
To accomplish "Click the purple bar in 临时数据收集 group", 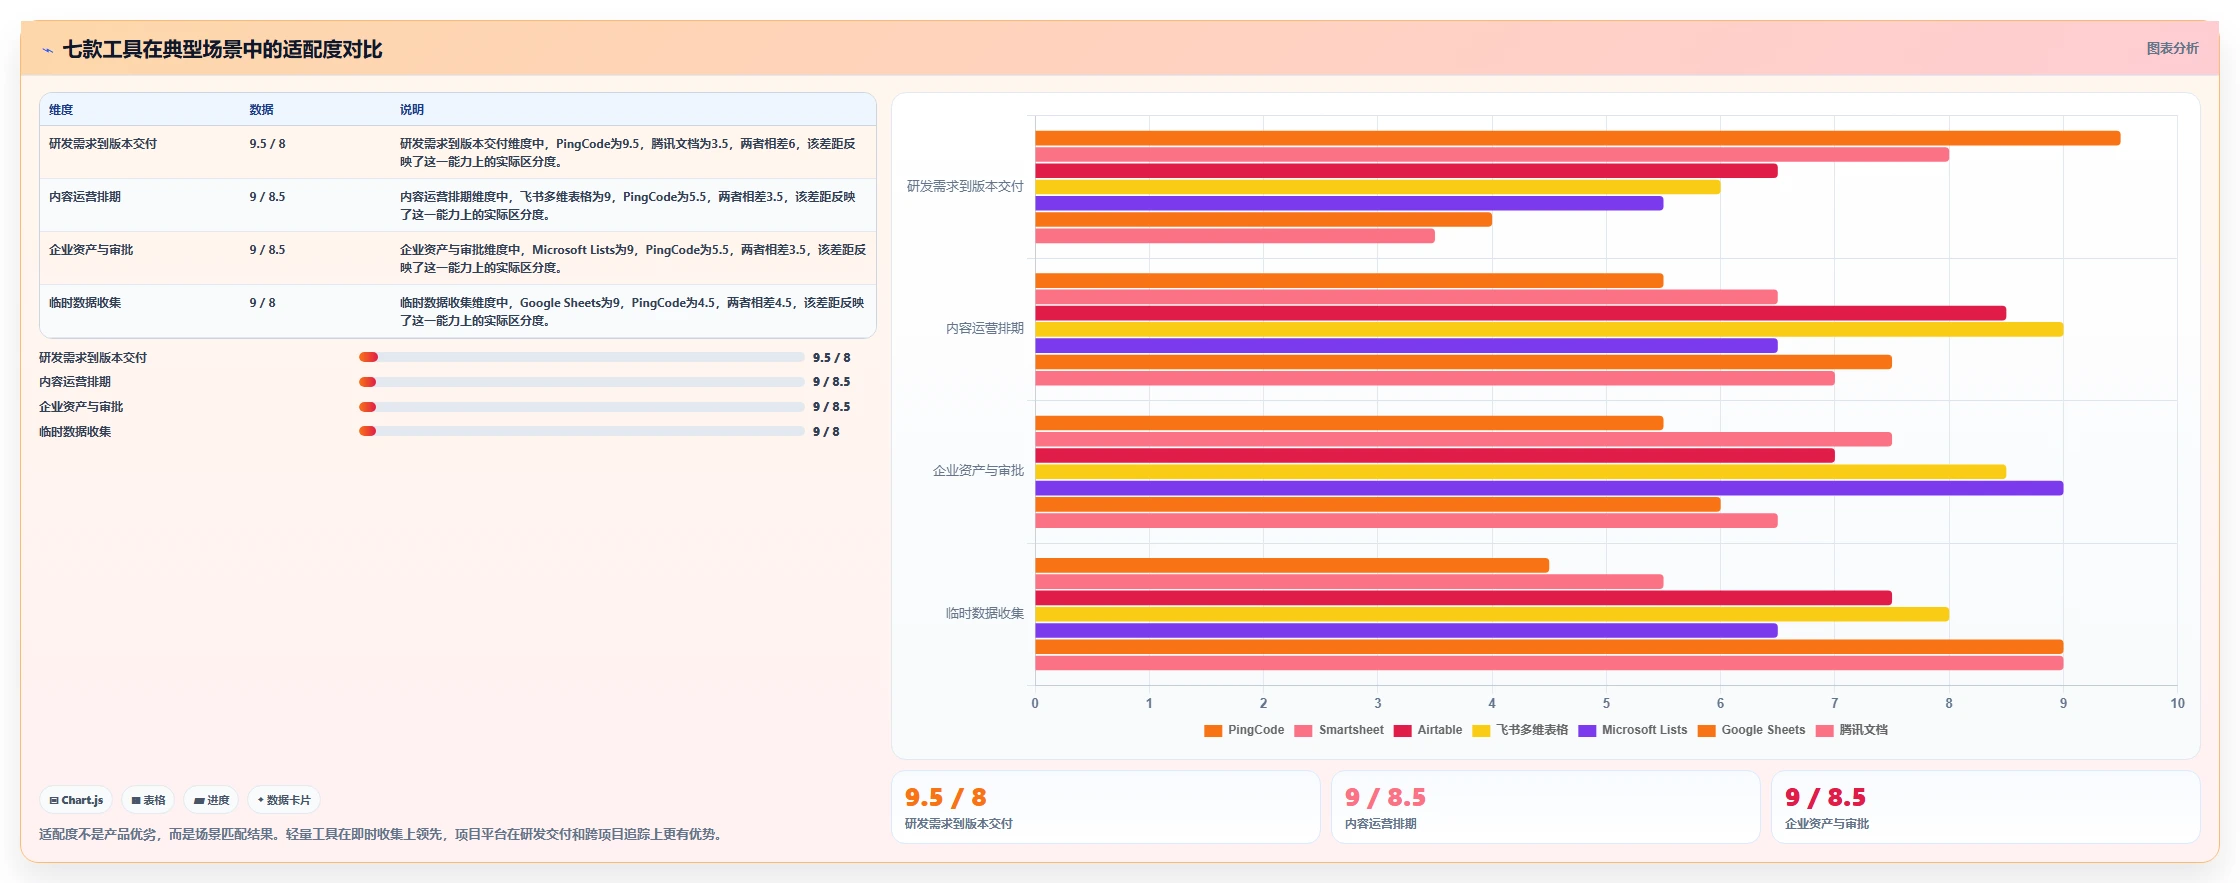I will click(1406, 631).
